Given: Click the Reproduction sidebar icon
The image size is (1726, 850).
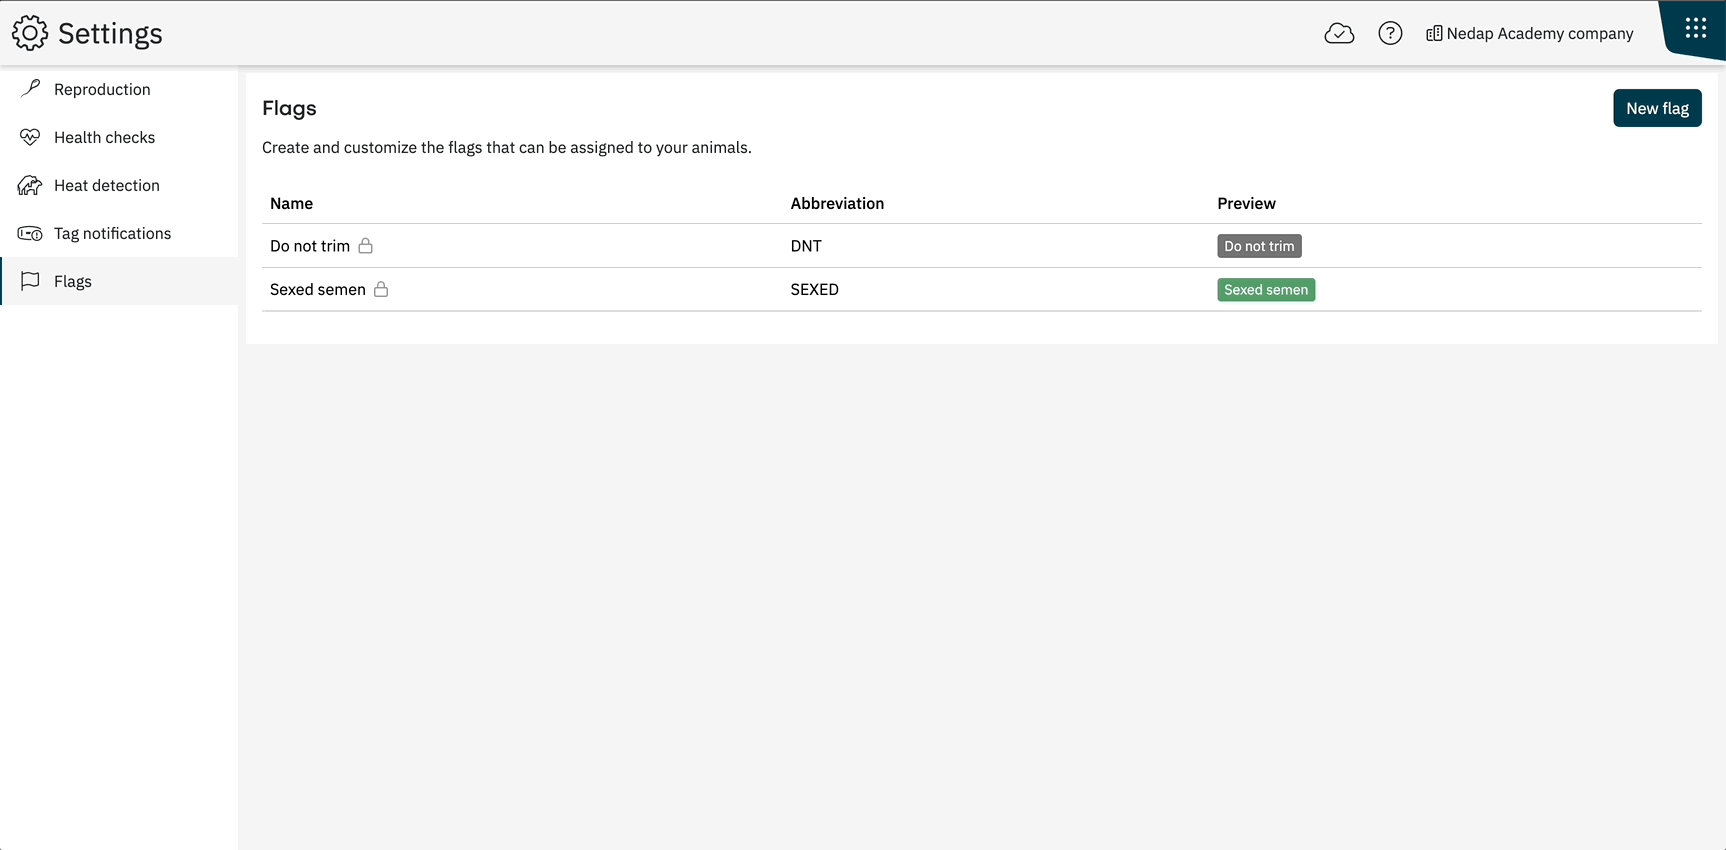Looking at the screenshot, I should [31, 89].
